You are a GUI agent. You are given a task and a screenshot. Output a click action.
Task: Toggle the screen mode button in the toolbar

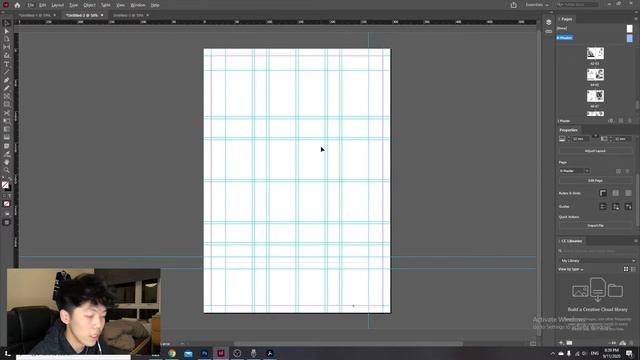7,222
